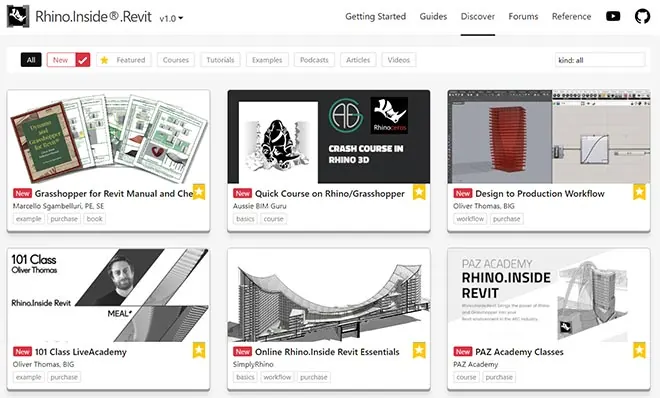The width and height of the screenshot is (660, 398).
Task: Click author text 'SimplyRhino'
Action: tap(253, 364)
